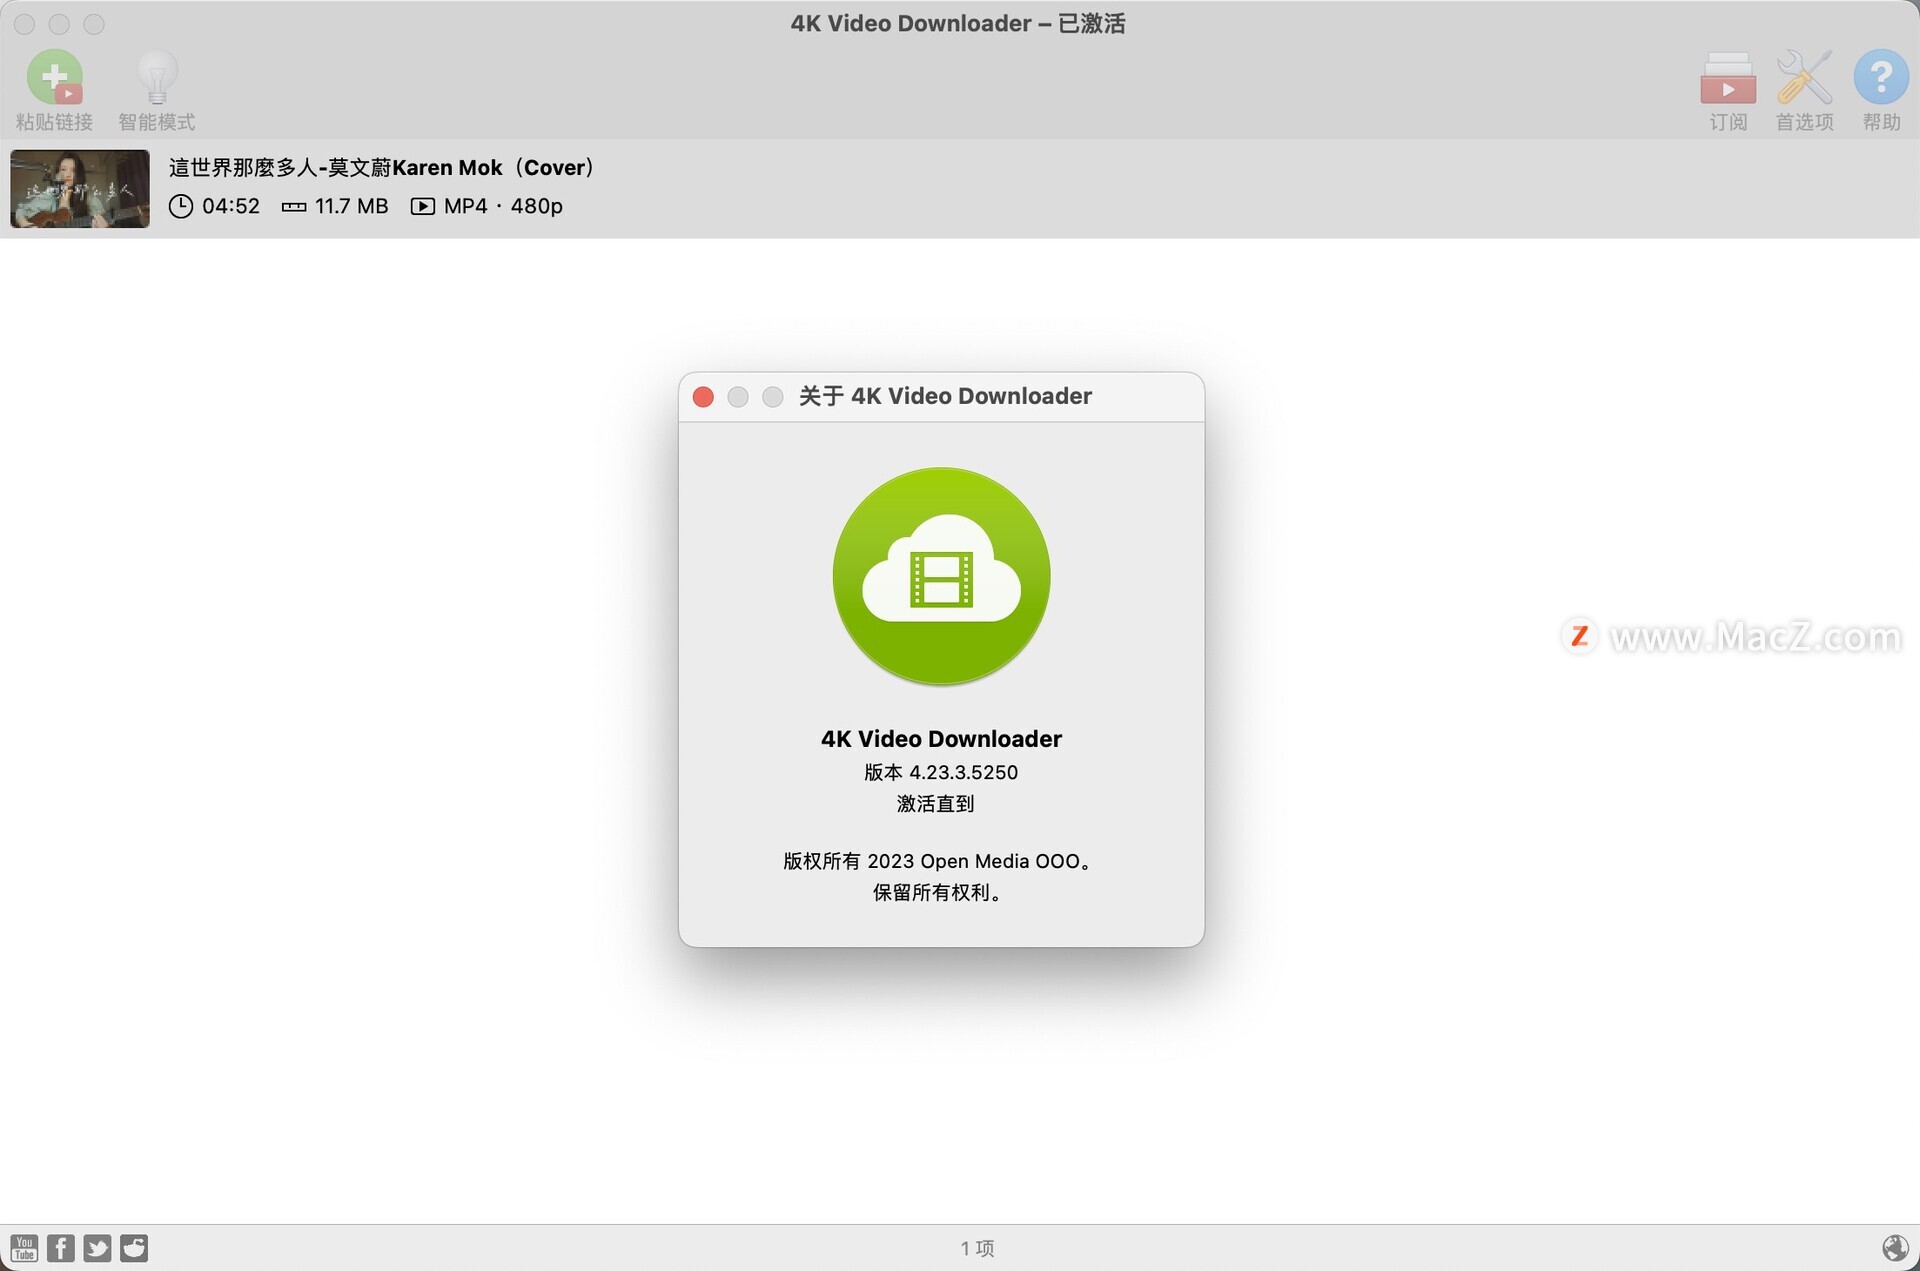Click the 11.7 MB file size text
Viewport: 1920px width, 1271px height.
[351, 206]
